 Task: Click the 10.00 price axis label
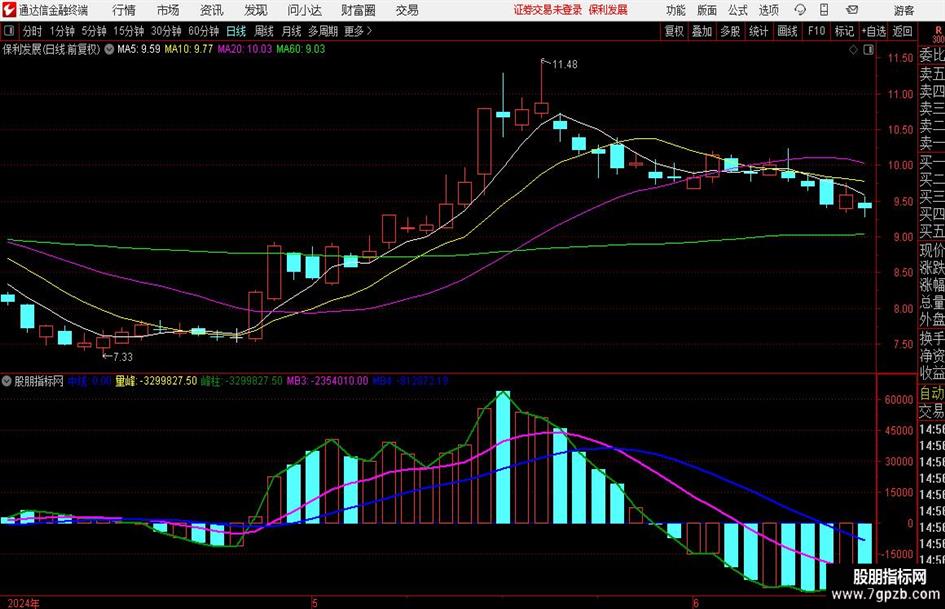tap(901, 165)
